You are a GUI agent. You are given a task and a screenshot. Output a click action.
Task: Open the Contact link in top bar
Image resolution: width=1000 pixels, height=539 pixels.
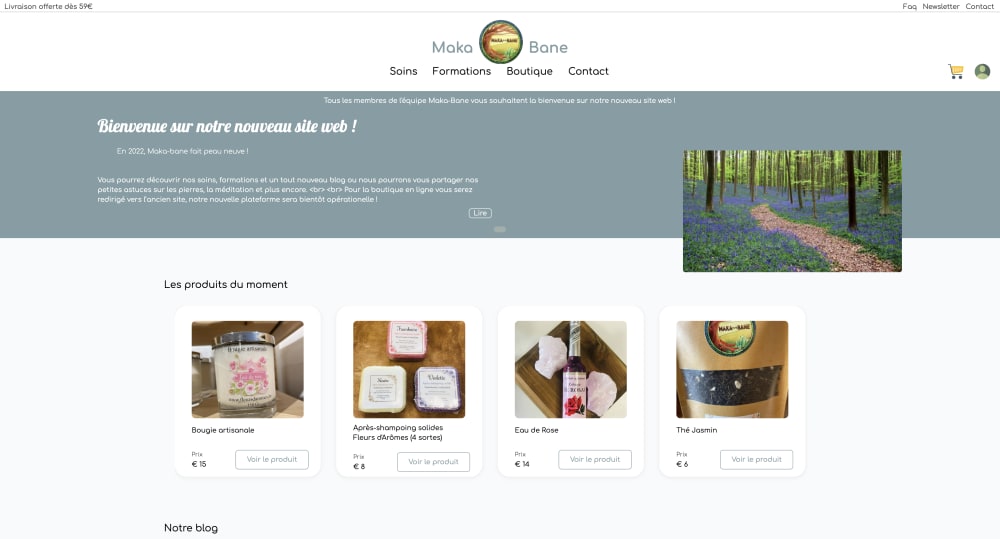[x=979, y=6]
